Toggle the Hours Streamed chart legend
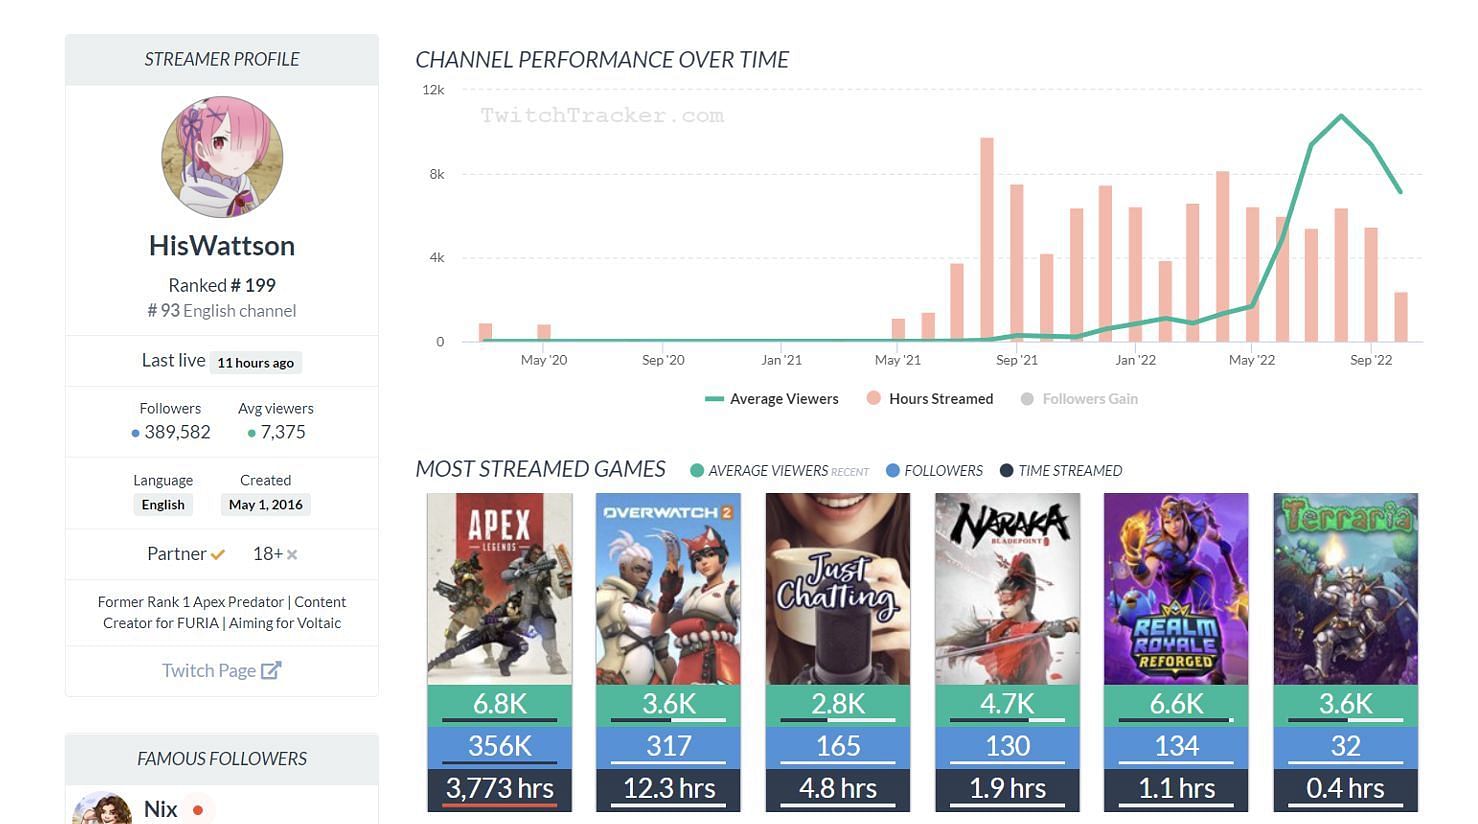 pyautogui.click(x=930, y=399)
